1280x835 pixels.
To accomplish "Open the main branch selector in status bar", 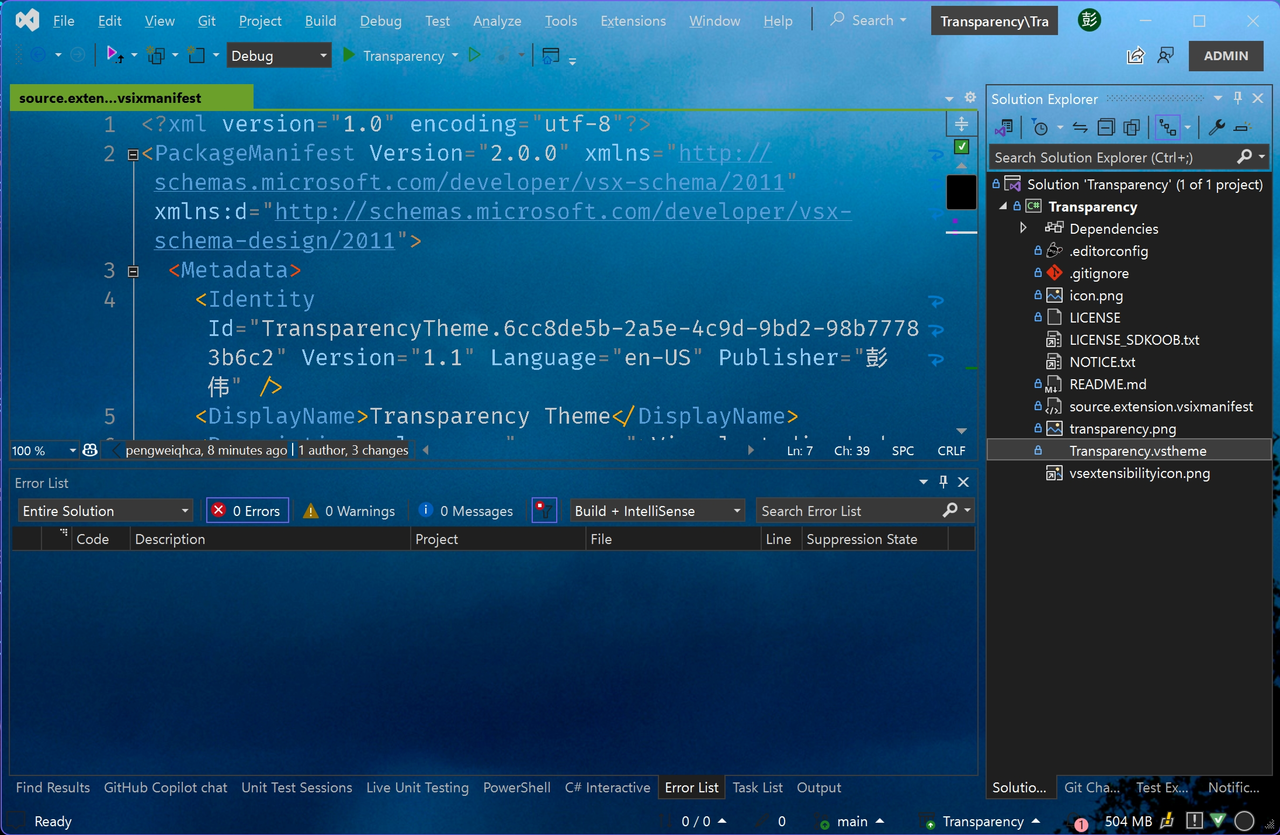I will click(x=852, y=821).
